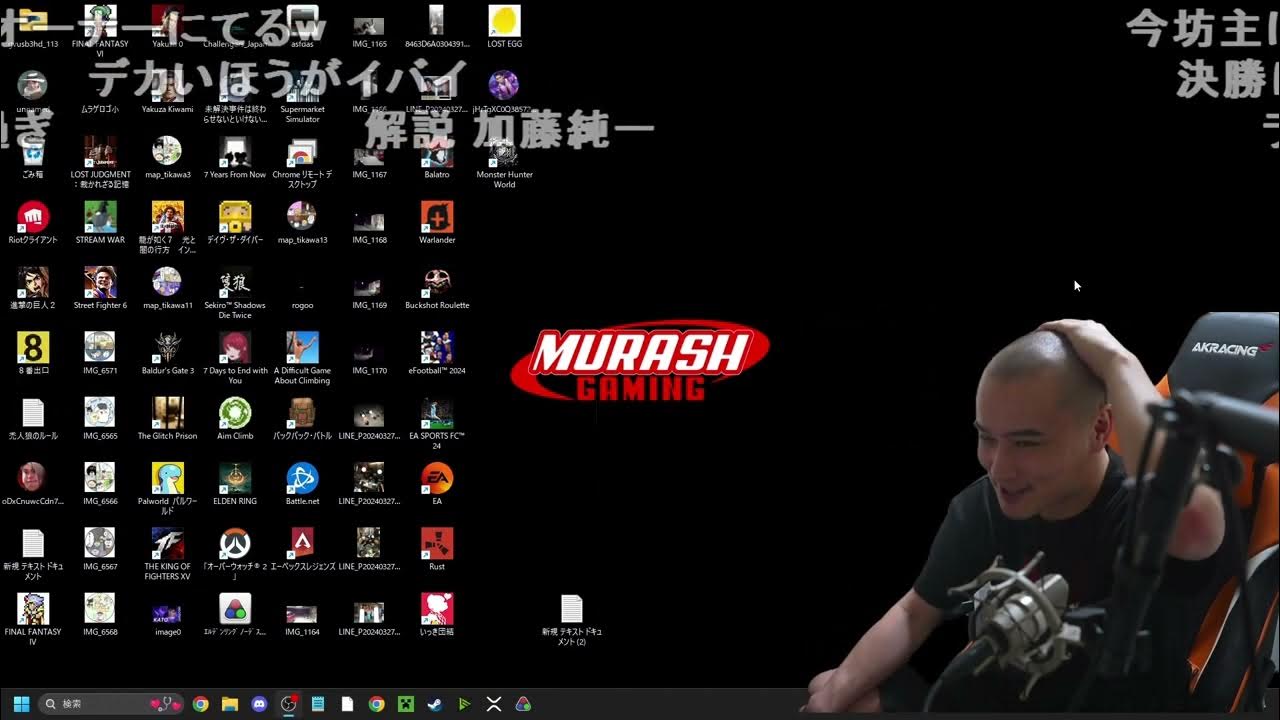The image size is (1280, 720).
Task: Switch to OBS Studio on the taskbar
Action: (289, 704)
